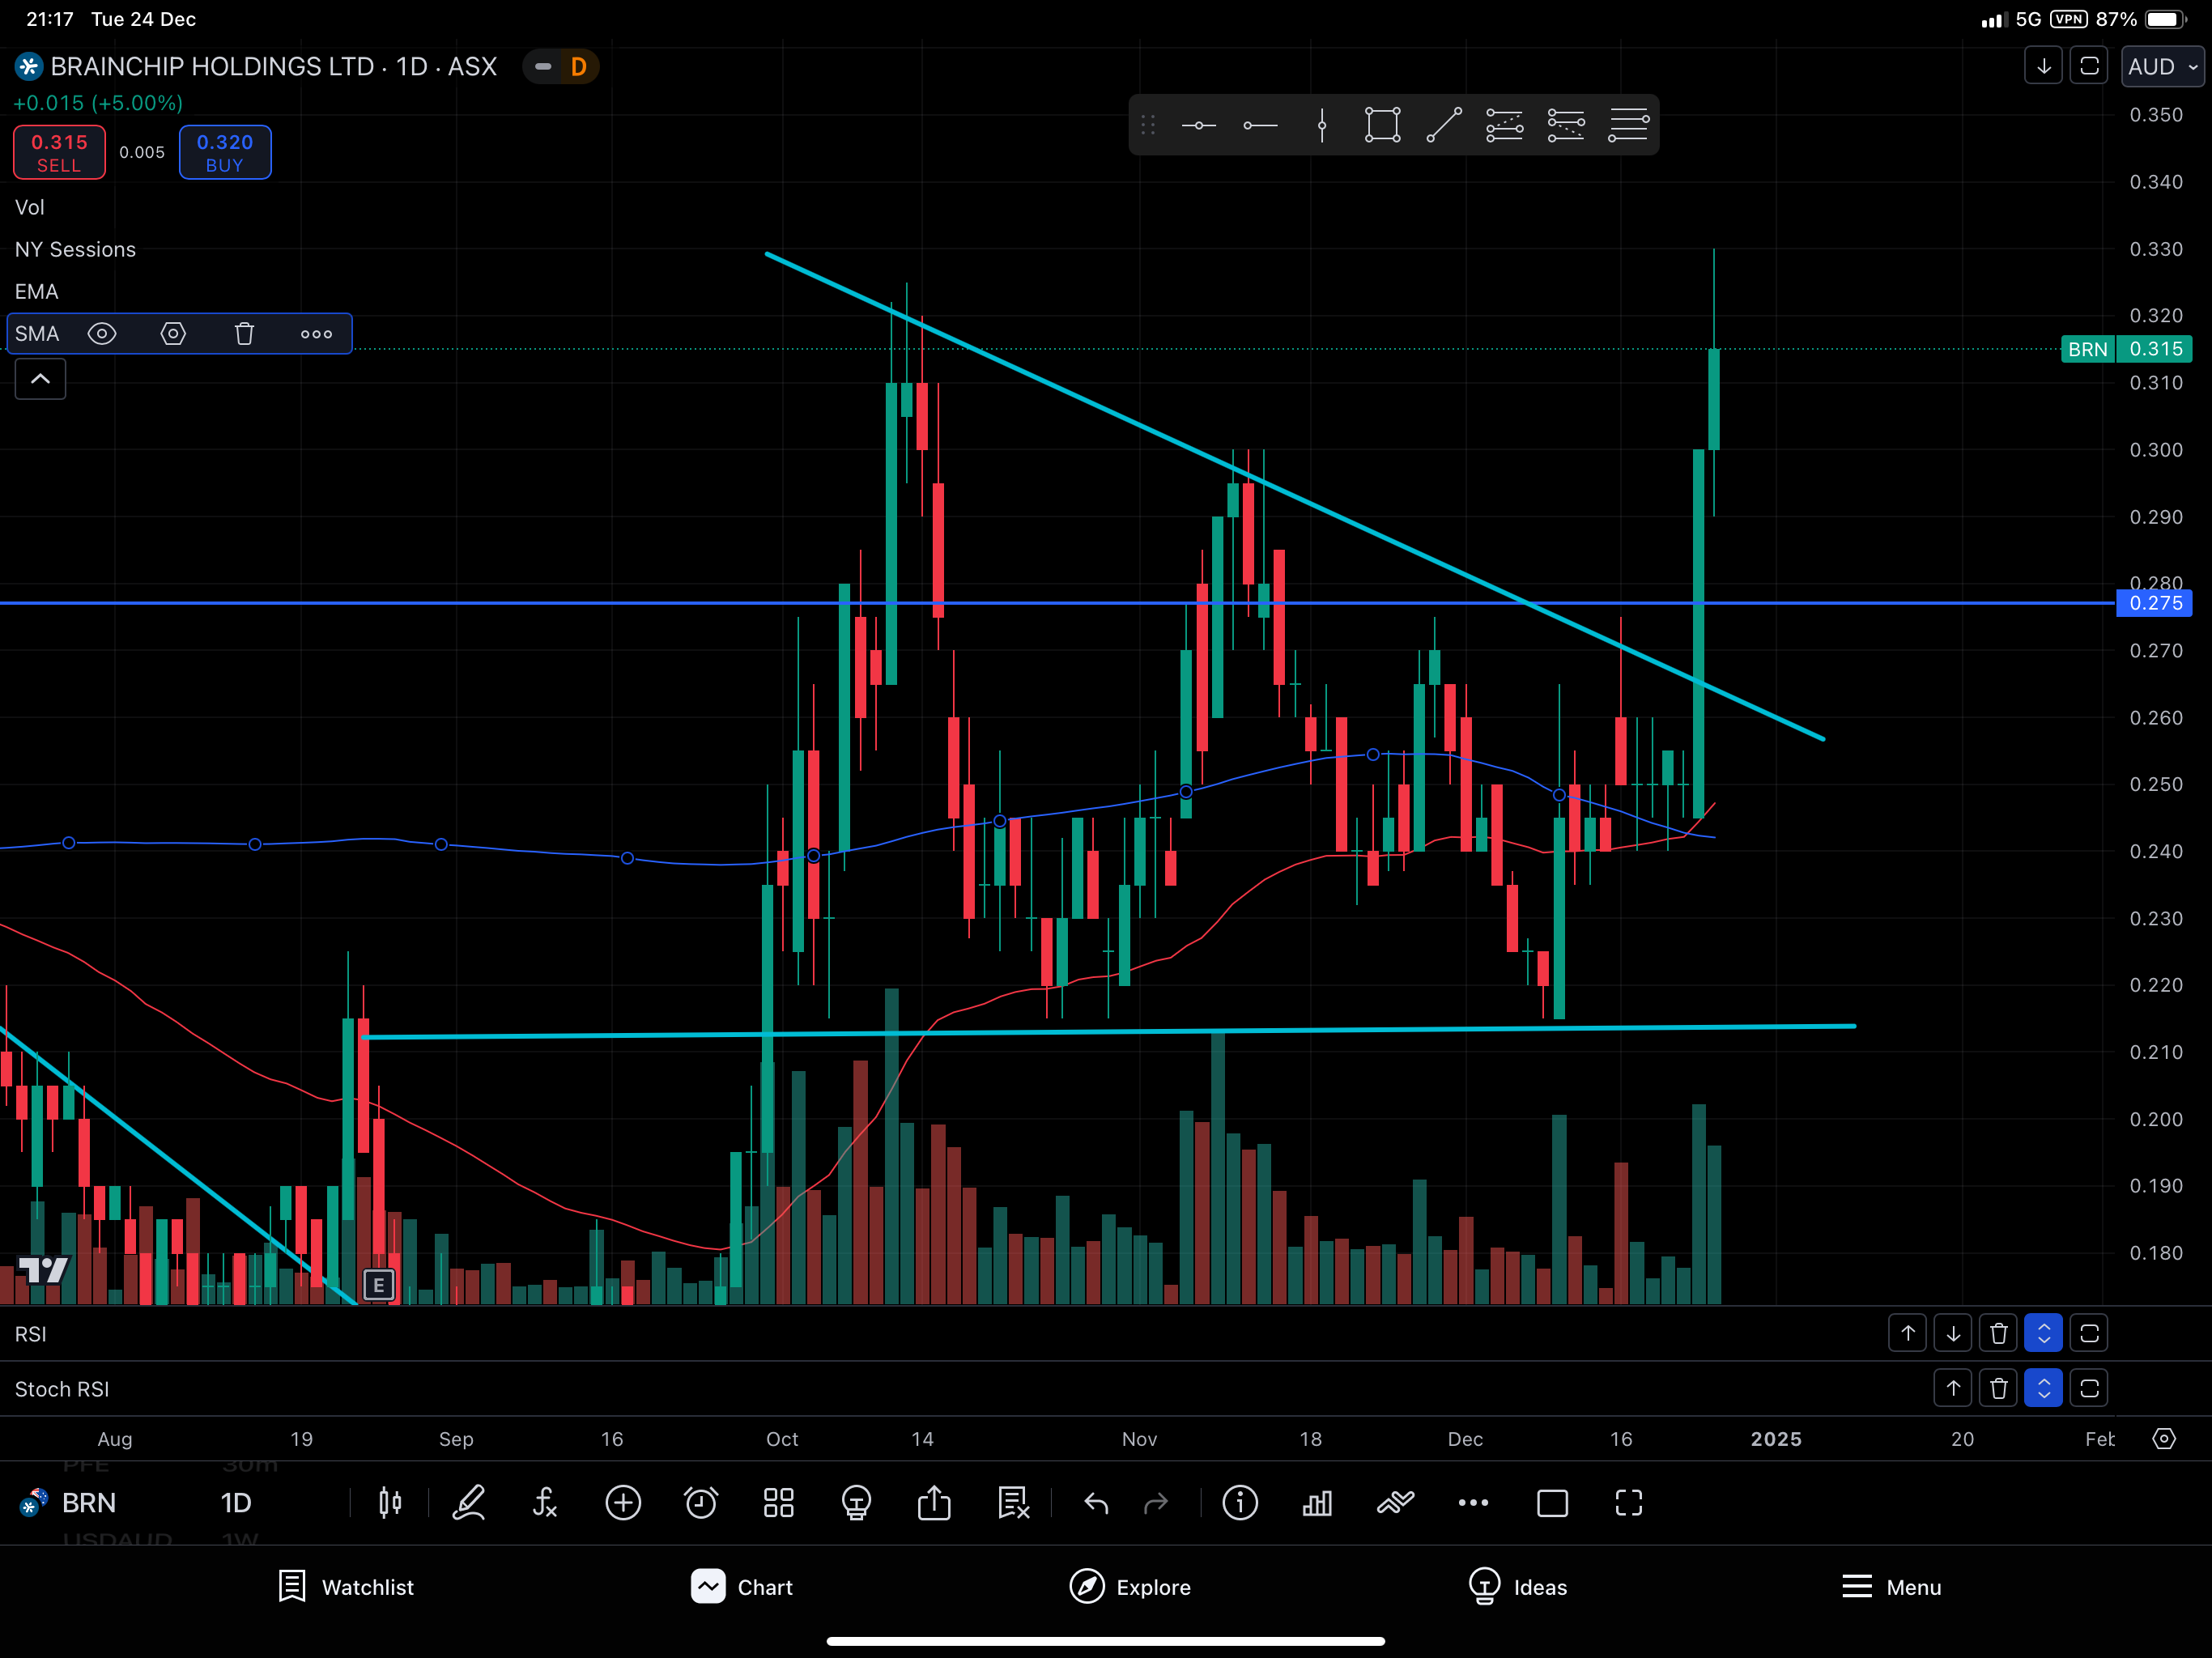Delete the RSI pane
Screen dimensions: 2212x1658
pos(1999,1333)
